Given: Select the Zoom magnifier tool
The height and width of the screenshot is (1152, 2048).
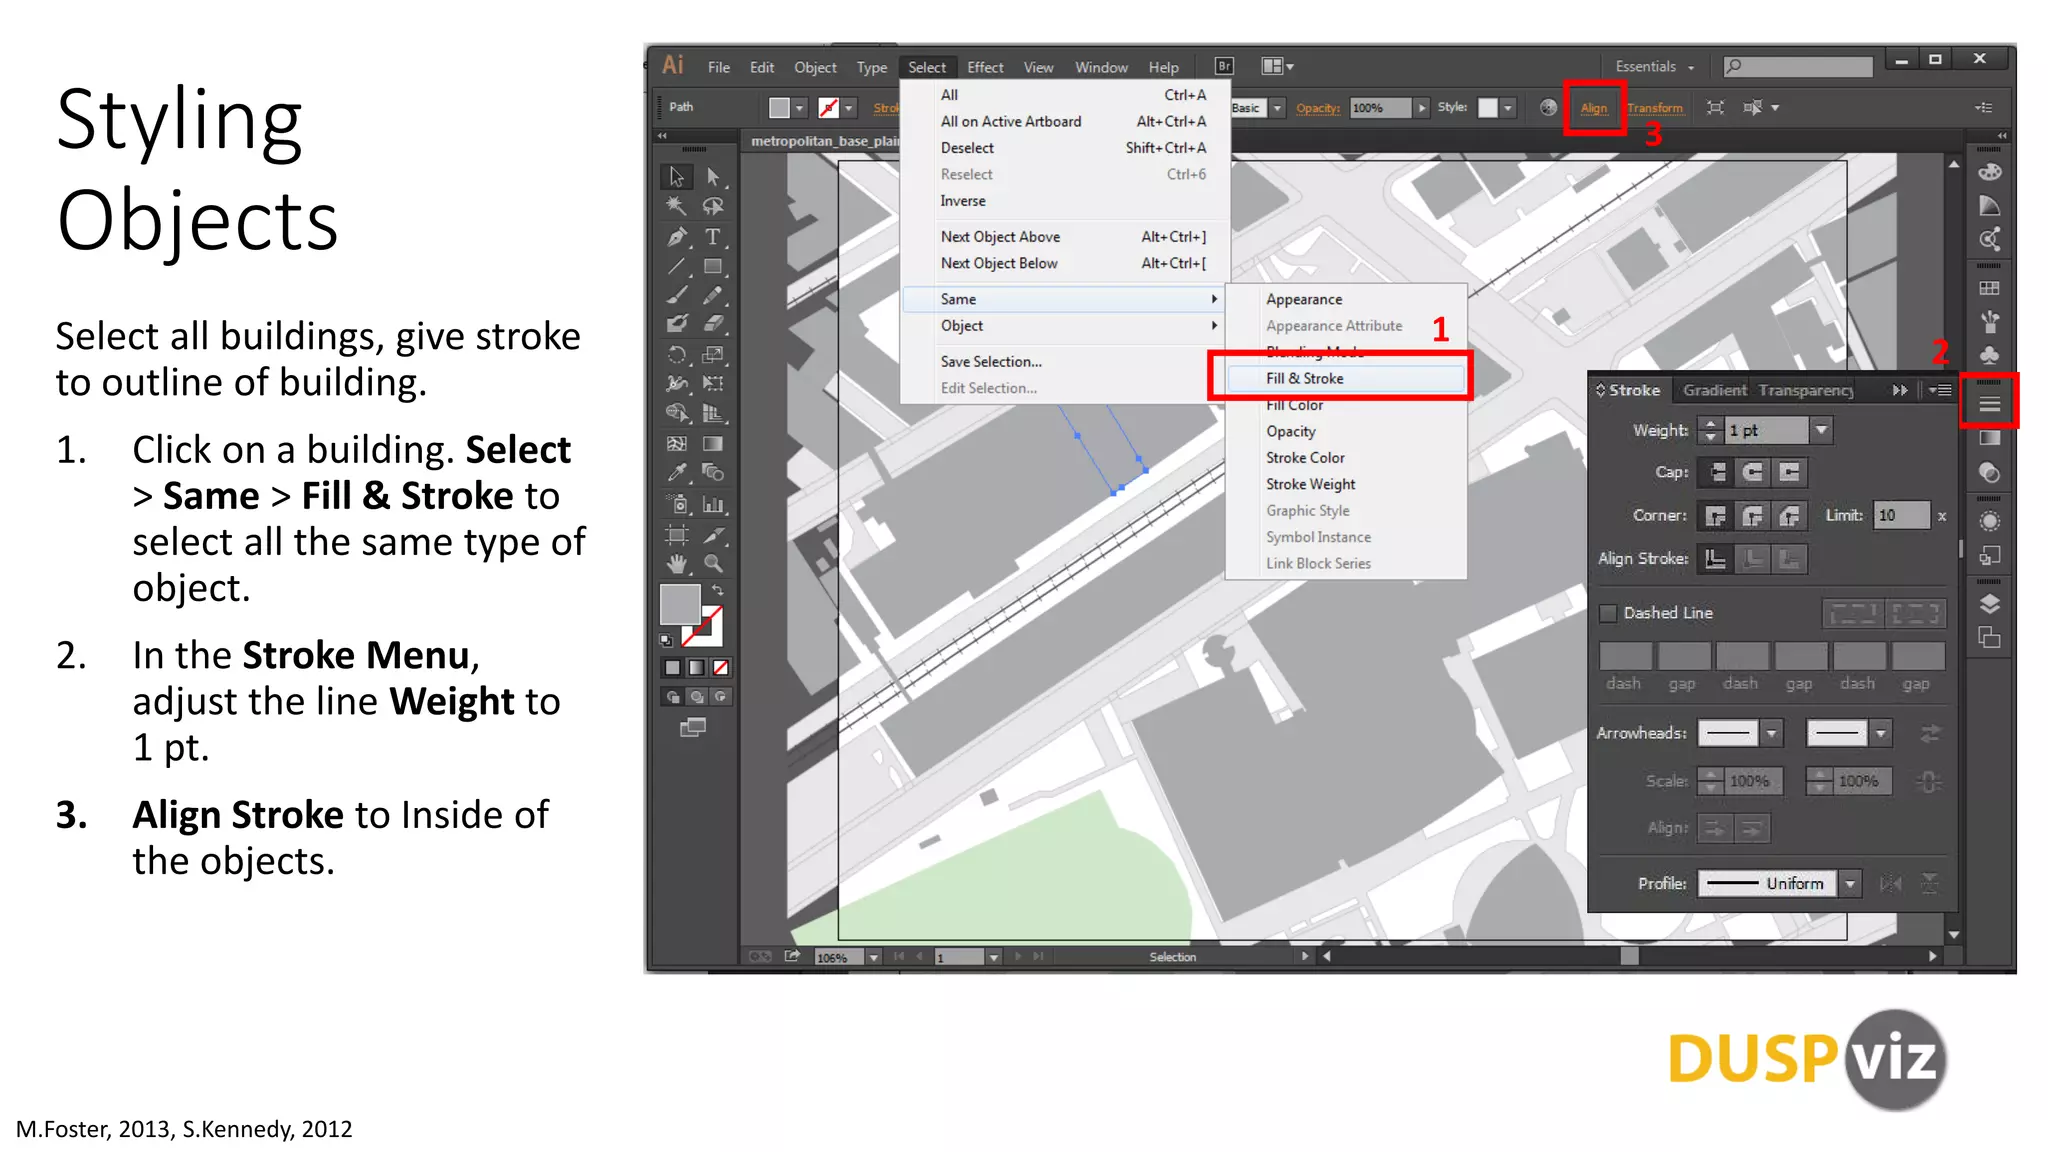Looking at the screenshot, I should tap(713, 564).
